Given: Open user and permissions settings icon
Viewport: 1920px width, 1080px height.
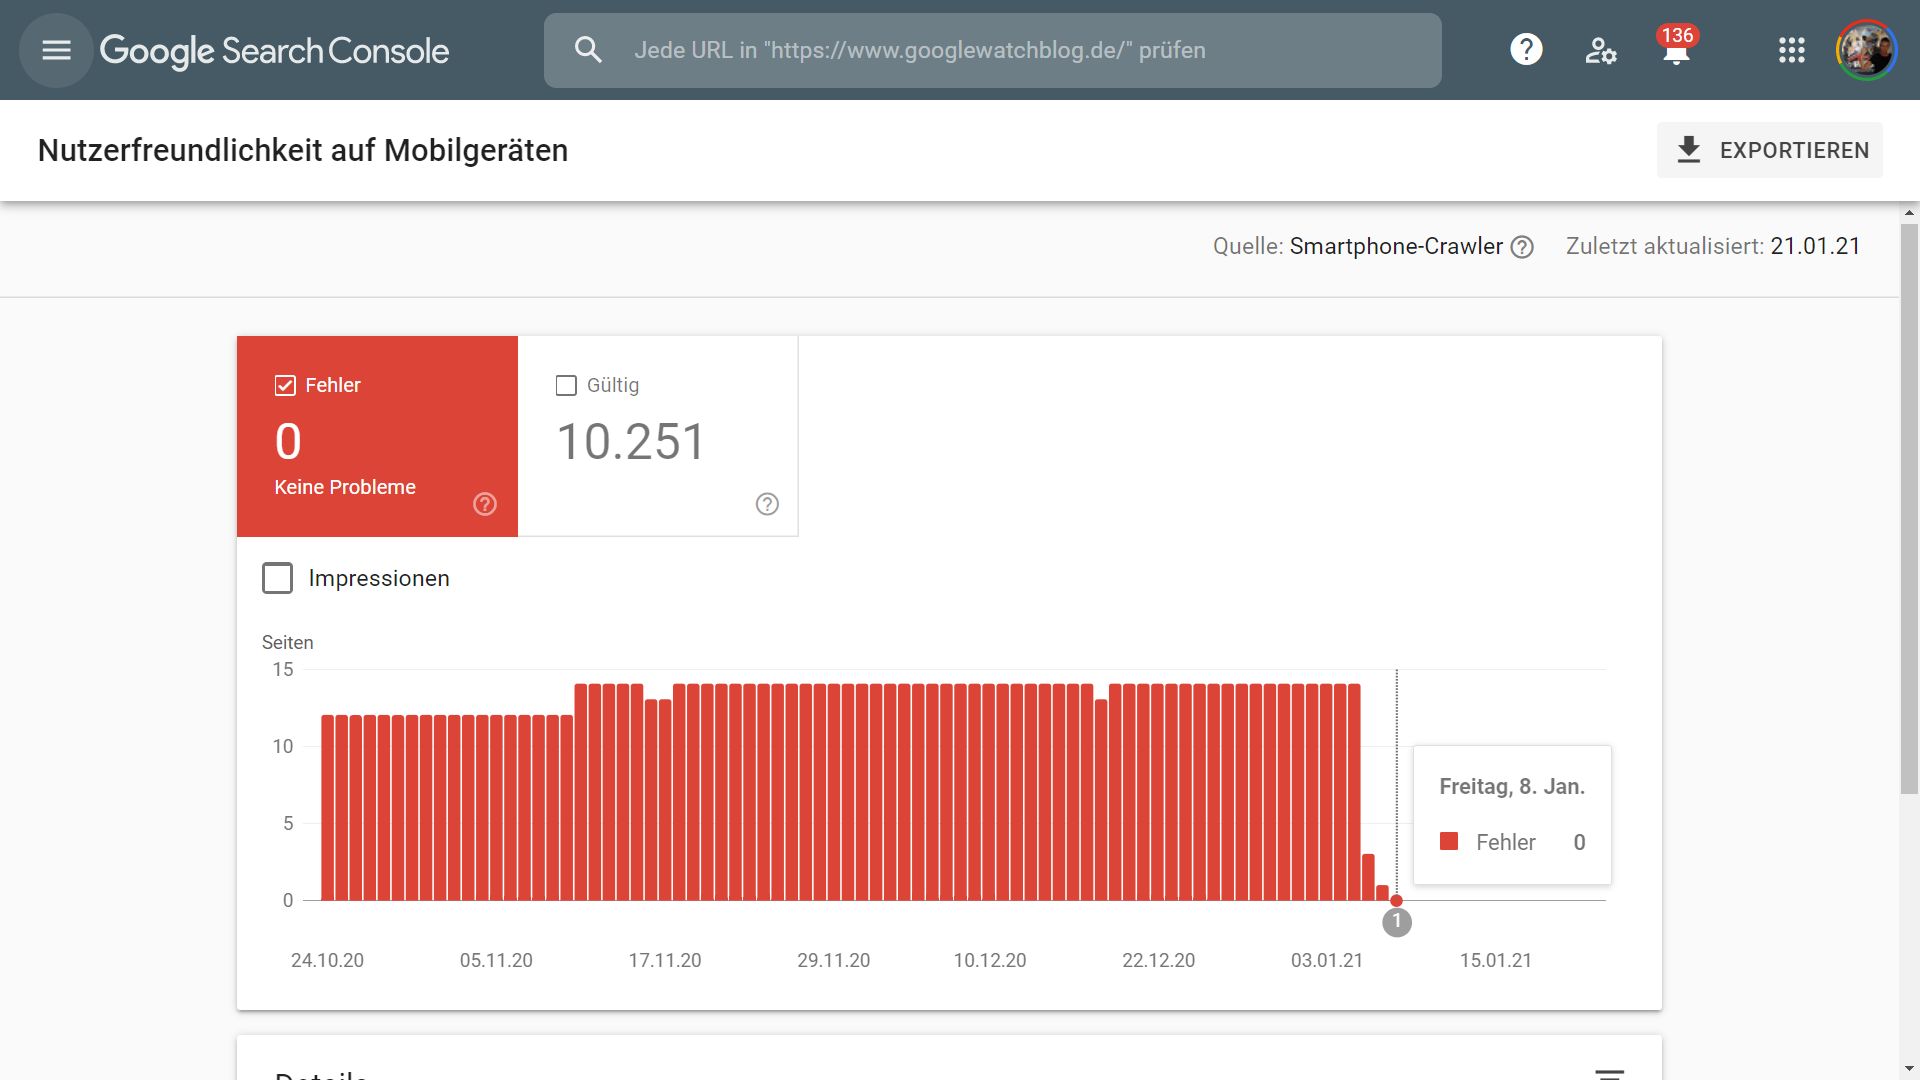Looking at the screenshot, I should click(1600, 50).
